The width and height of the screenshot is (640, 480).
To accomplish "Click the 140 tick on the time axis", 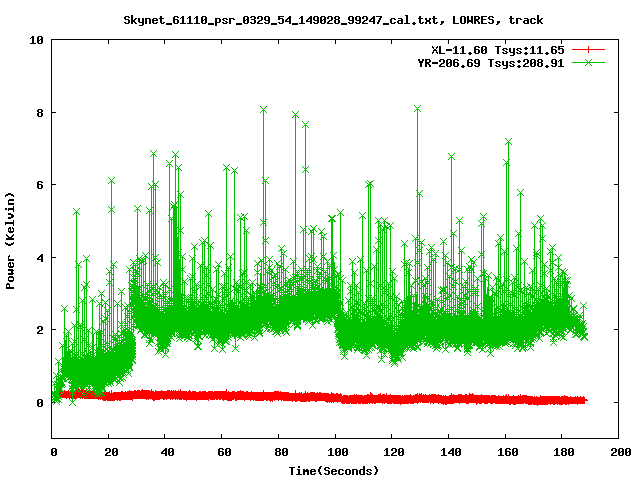I will [x=450, y=452].
